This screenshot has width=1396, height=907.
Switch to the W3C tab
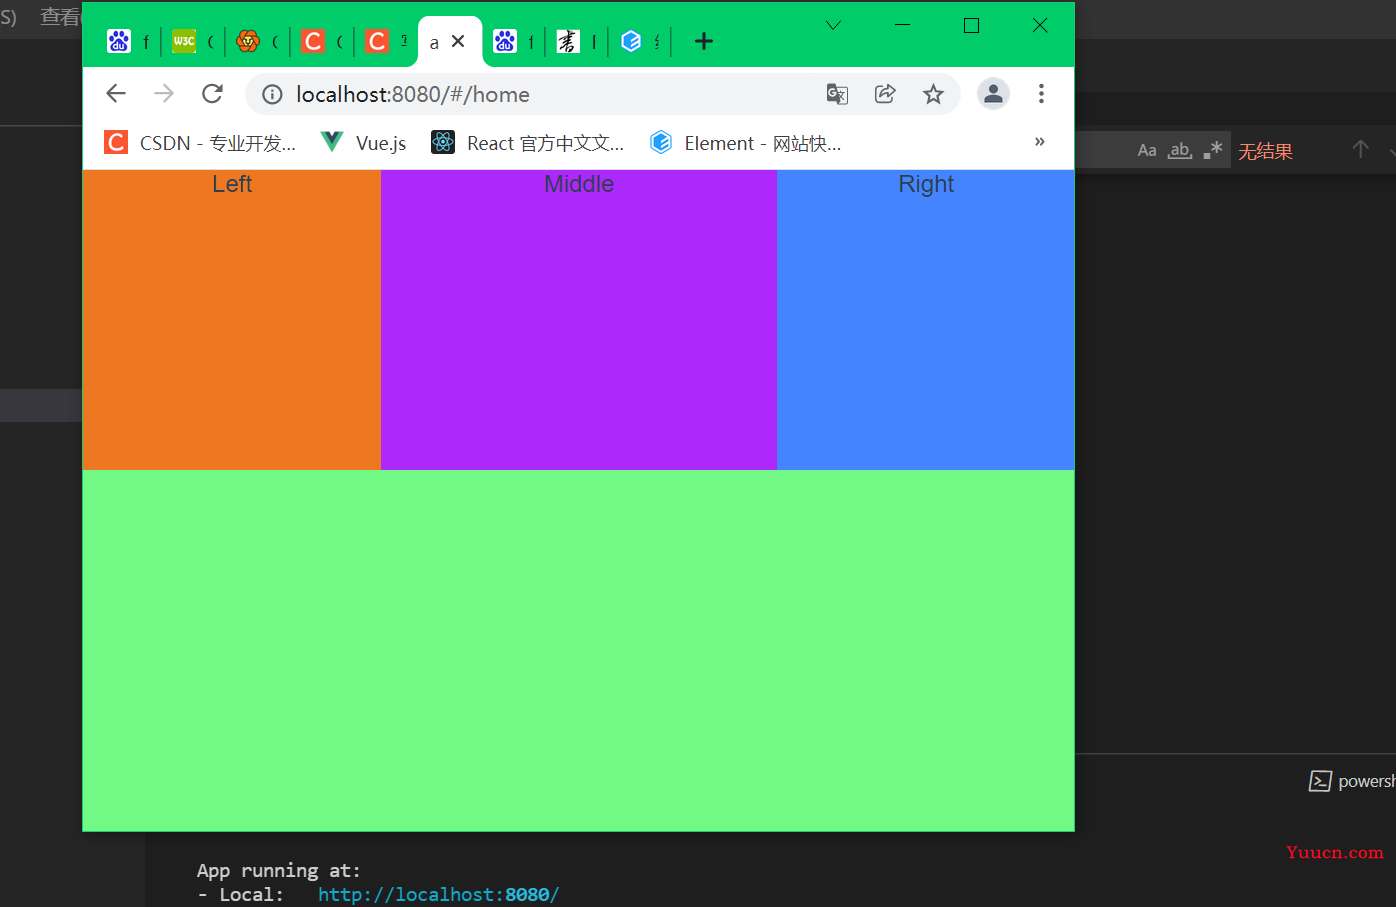pyautogui.click(x=192, y=41)
